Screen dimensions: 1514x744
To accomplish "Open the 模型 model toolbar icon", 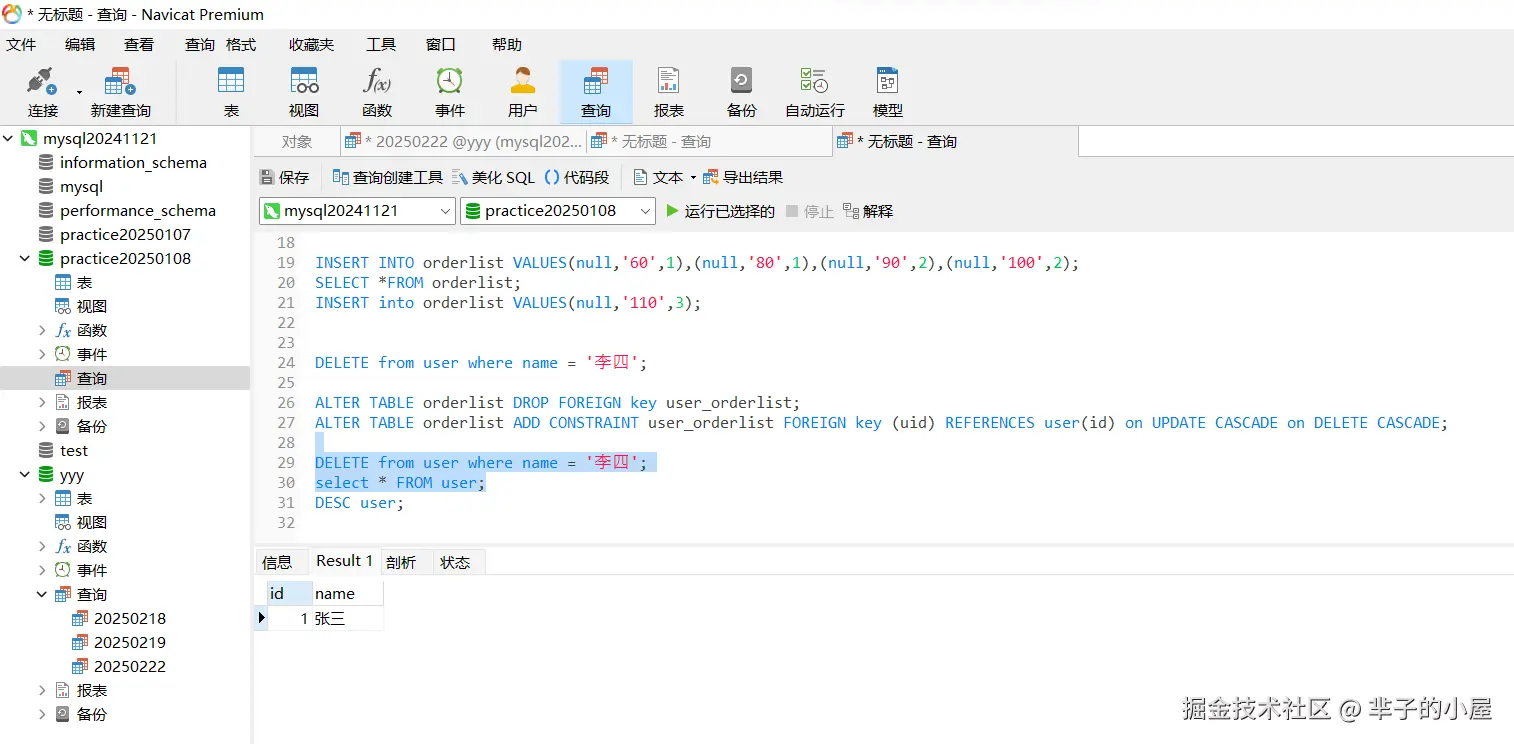I will (888, 92).
